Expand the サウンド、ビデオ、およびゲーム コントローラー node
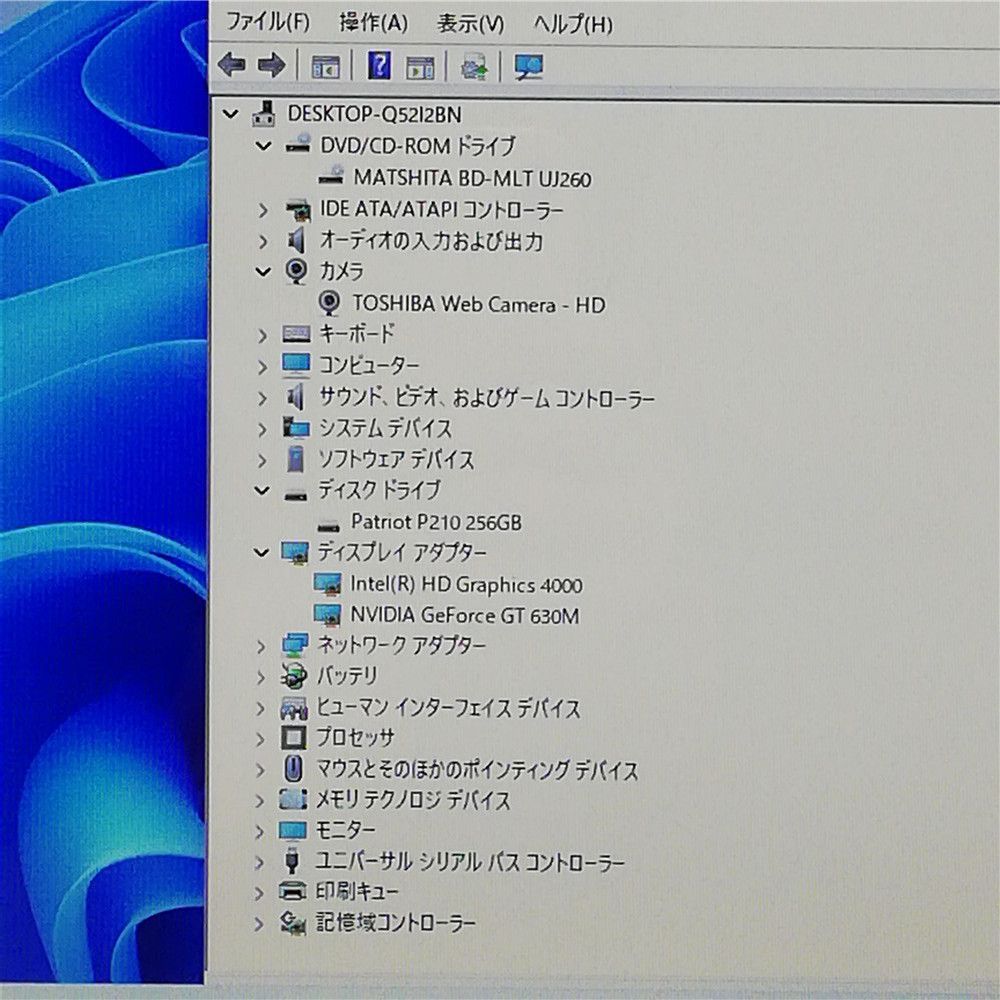This screenshot has width=1000, height=1000. 262,398
